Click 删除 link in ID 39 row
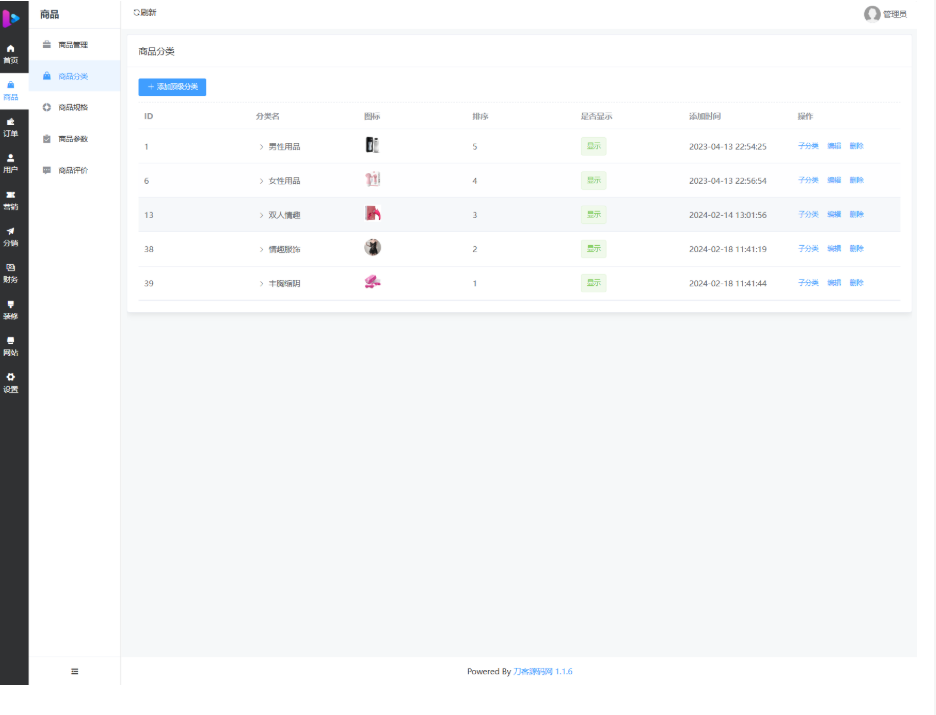936x715 pixels. 857,283
